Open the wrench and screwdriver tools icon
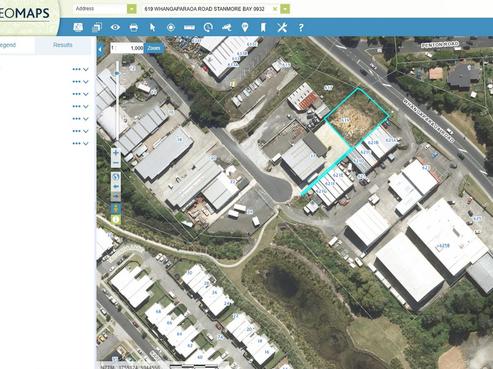Image resolution: width=493 pixels, height=369 pixels. pyautogui.click(x=282, y=27)
